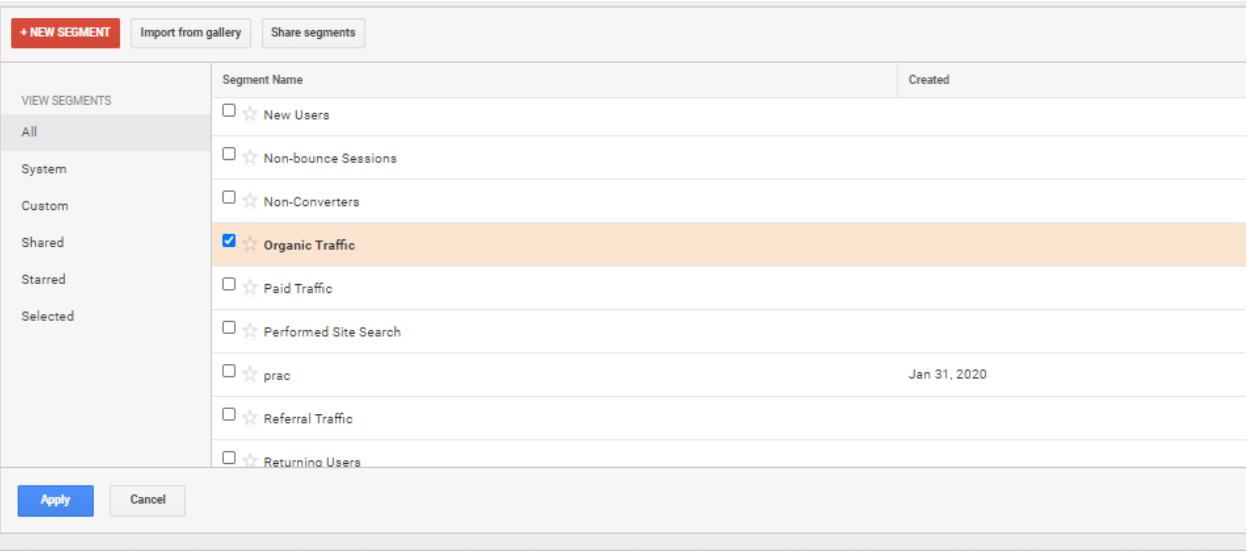Star the New Users segment

[250, 114]
